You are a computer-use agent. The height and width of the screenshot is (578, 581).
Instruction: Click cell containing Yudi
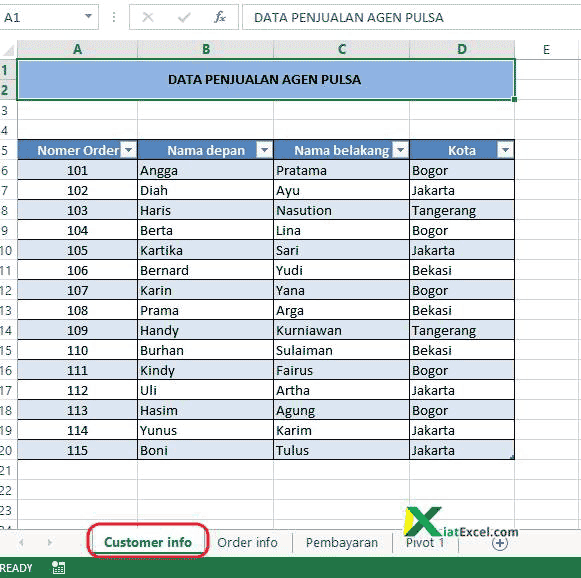click(x=342, y=270)
